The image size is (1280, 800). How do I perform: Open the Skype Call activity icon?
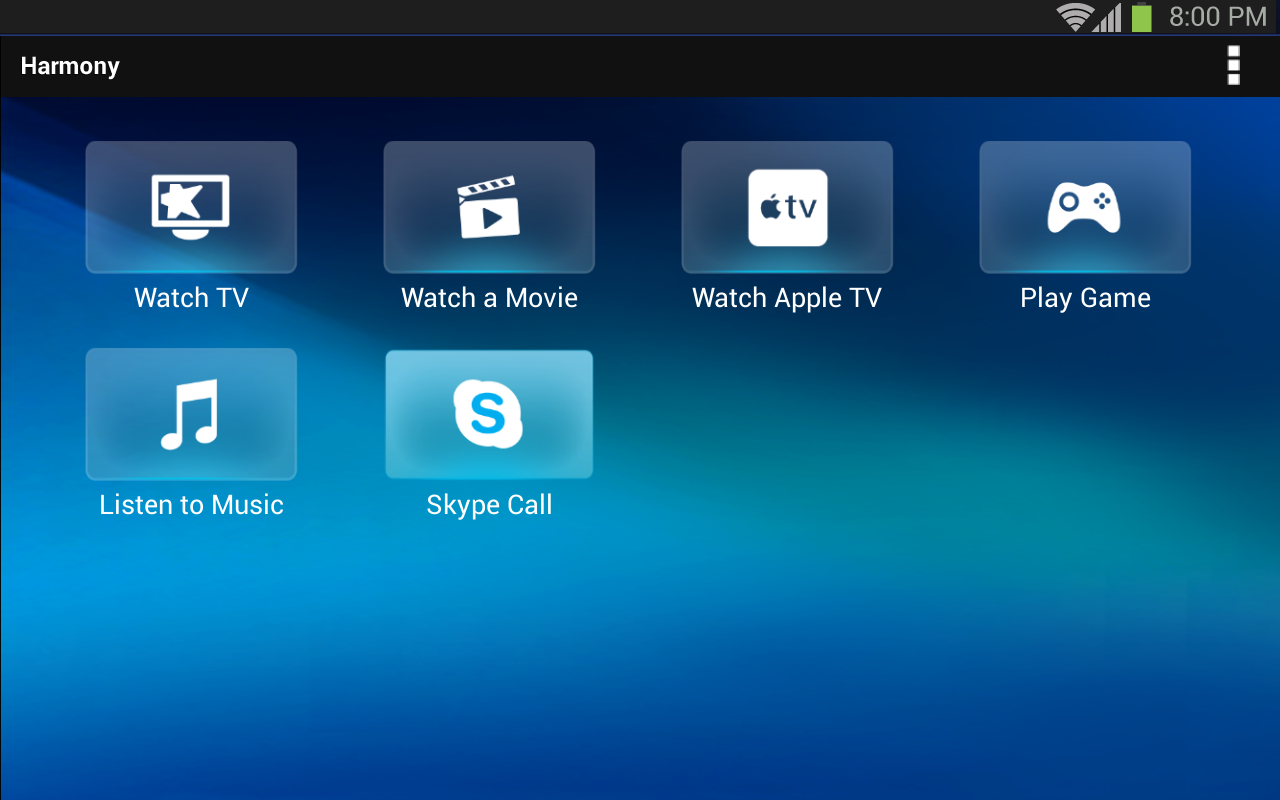click(x=488, y=413)
